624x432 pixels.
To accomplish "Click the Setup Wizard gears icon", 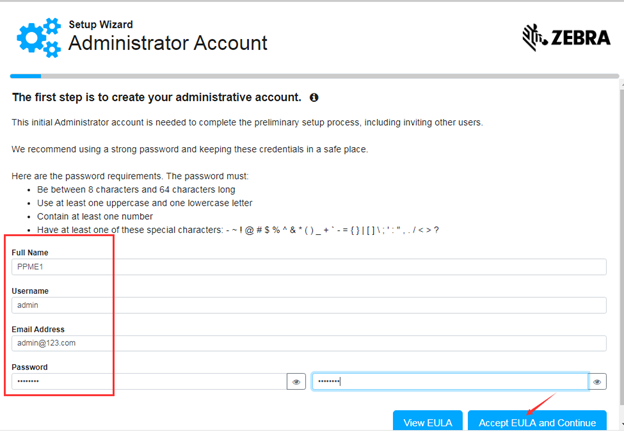I will click(x=39, y=36).
